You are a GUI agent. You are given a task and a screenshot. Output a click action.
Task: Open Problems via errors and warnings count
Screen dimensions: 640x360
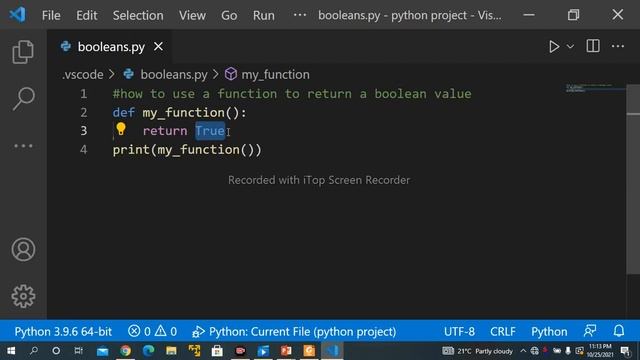tap(152, 331)
